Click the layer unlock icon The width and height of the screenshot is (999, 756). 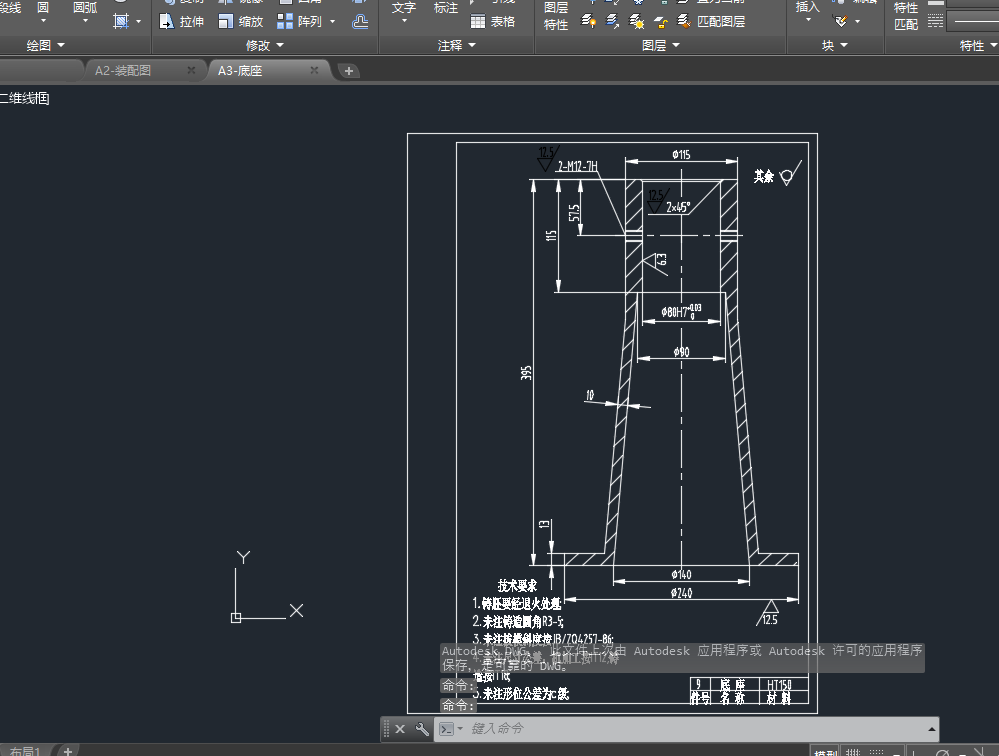click(661, 22)
